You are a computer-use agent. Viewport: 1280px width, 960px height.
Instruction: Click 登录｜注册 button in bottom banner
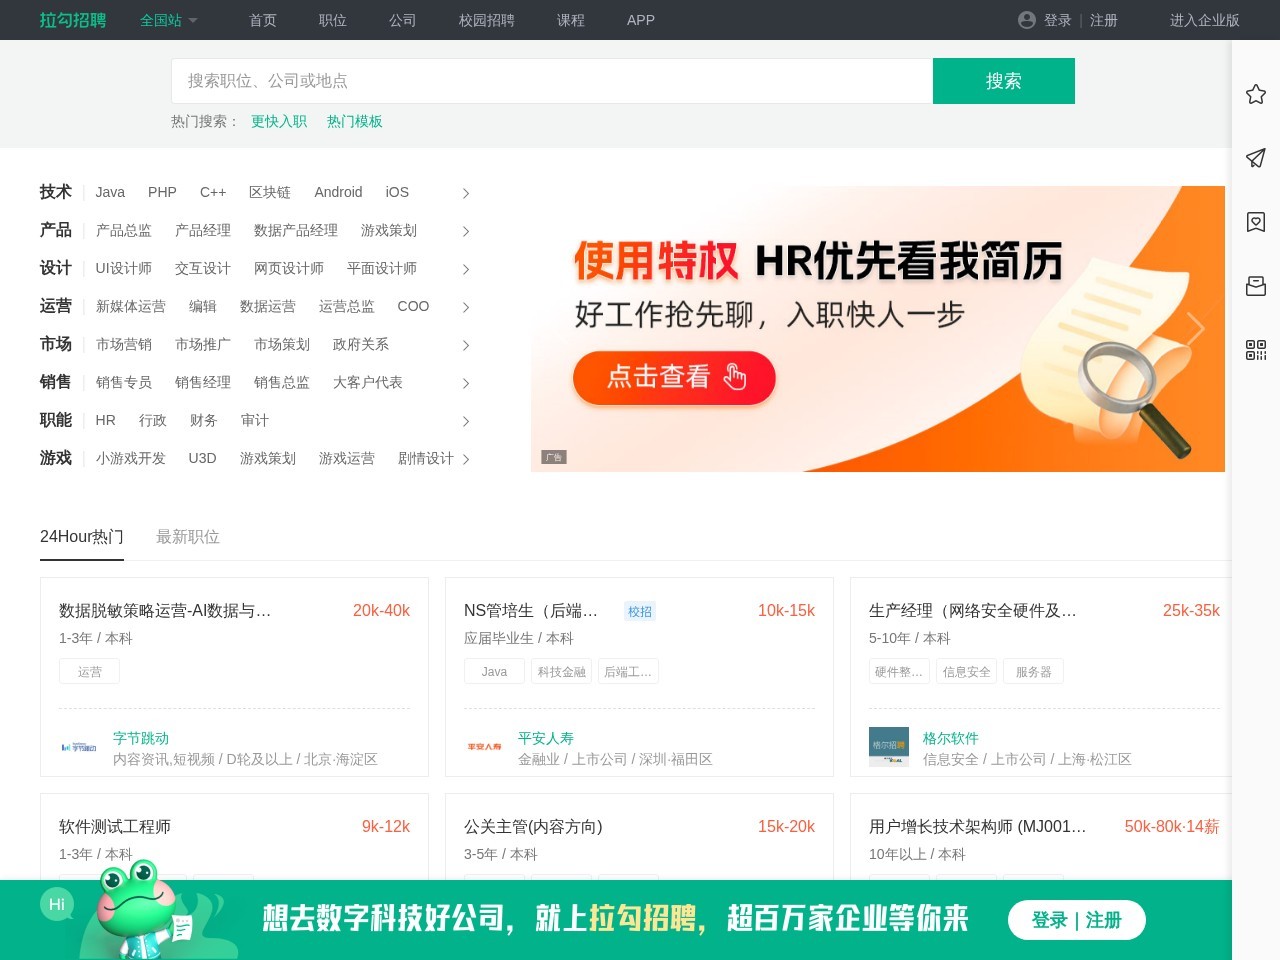point(1077,920)
